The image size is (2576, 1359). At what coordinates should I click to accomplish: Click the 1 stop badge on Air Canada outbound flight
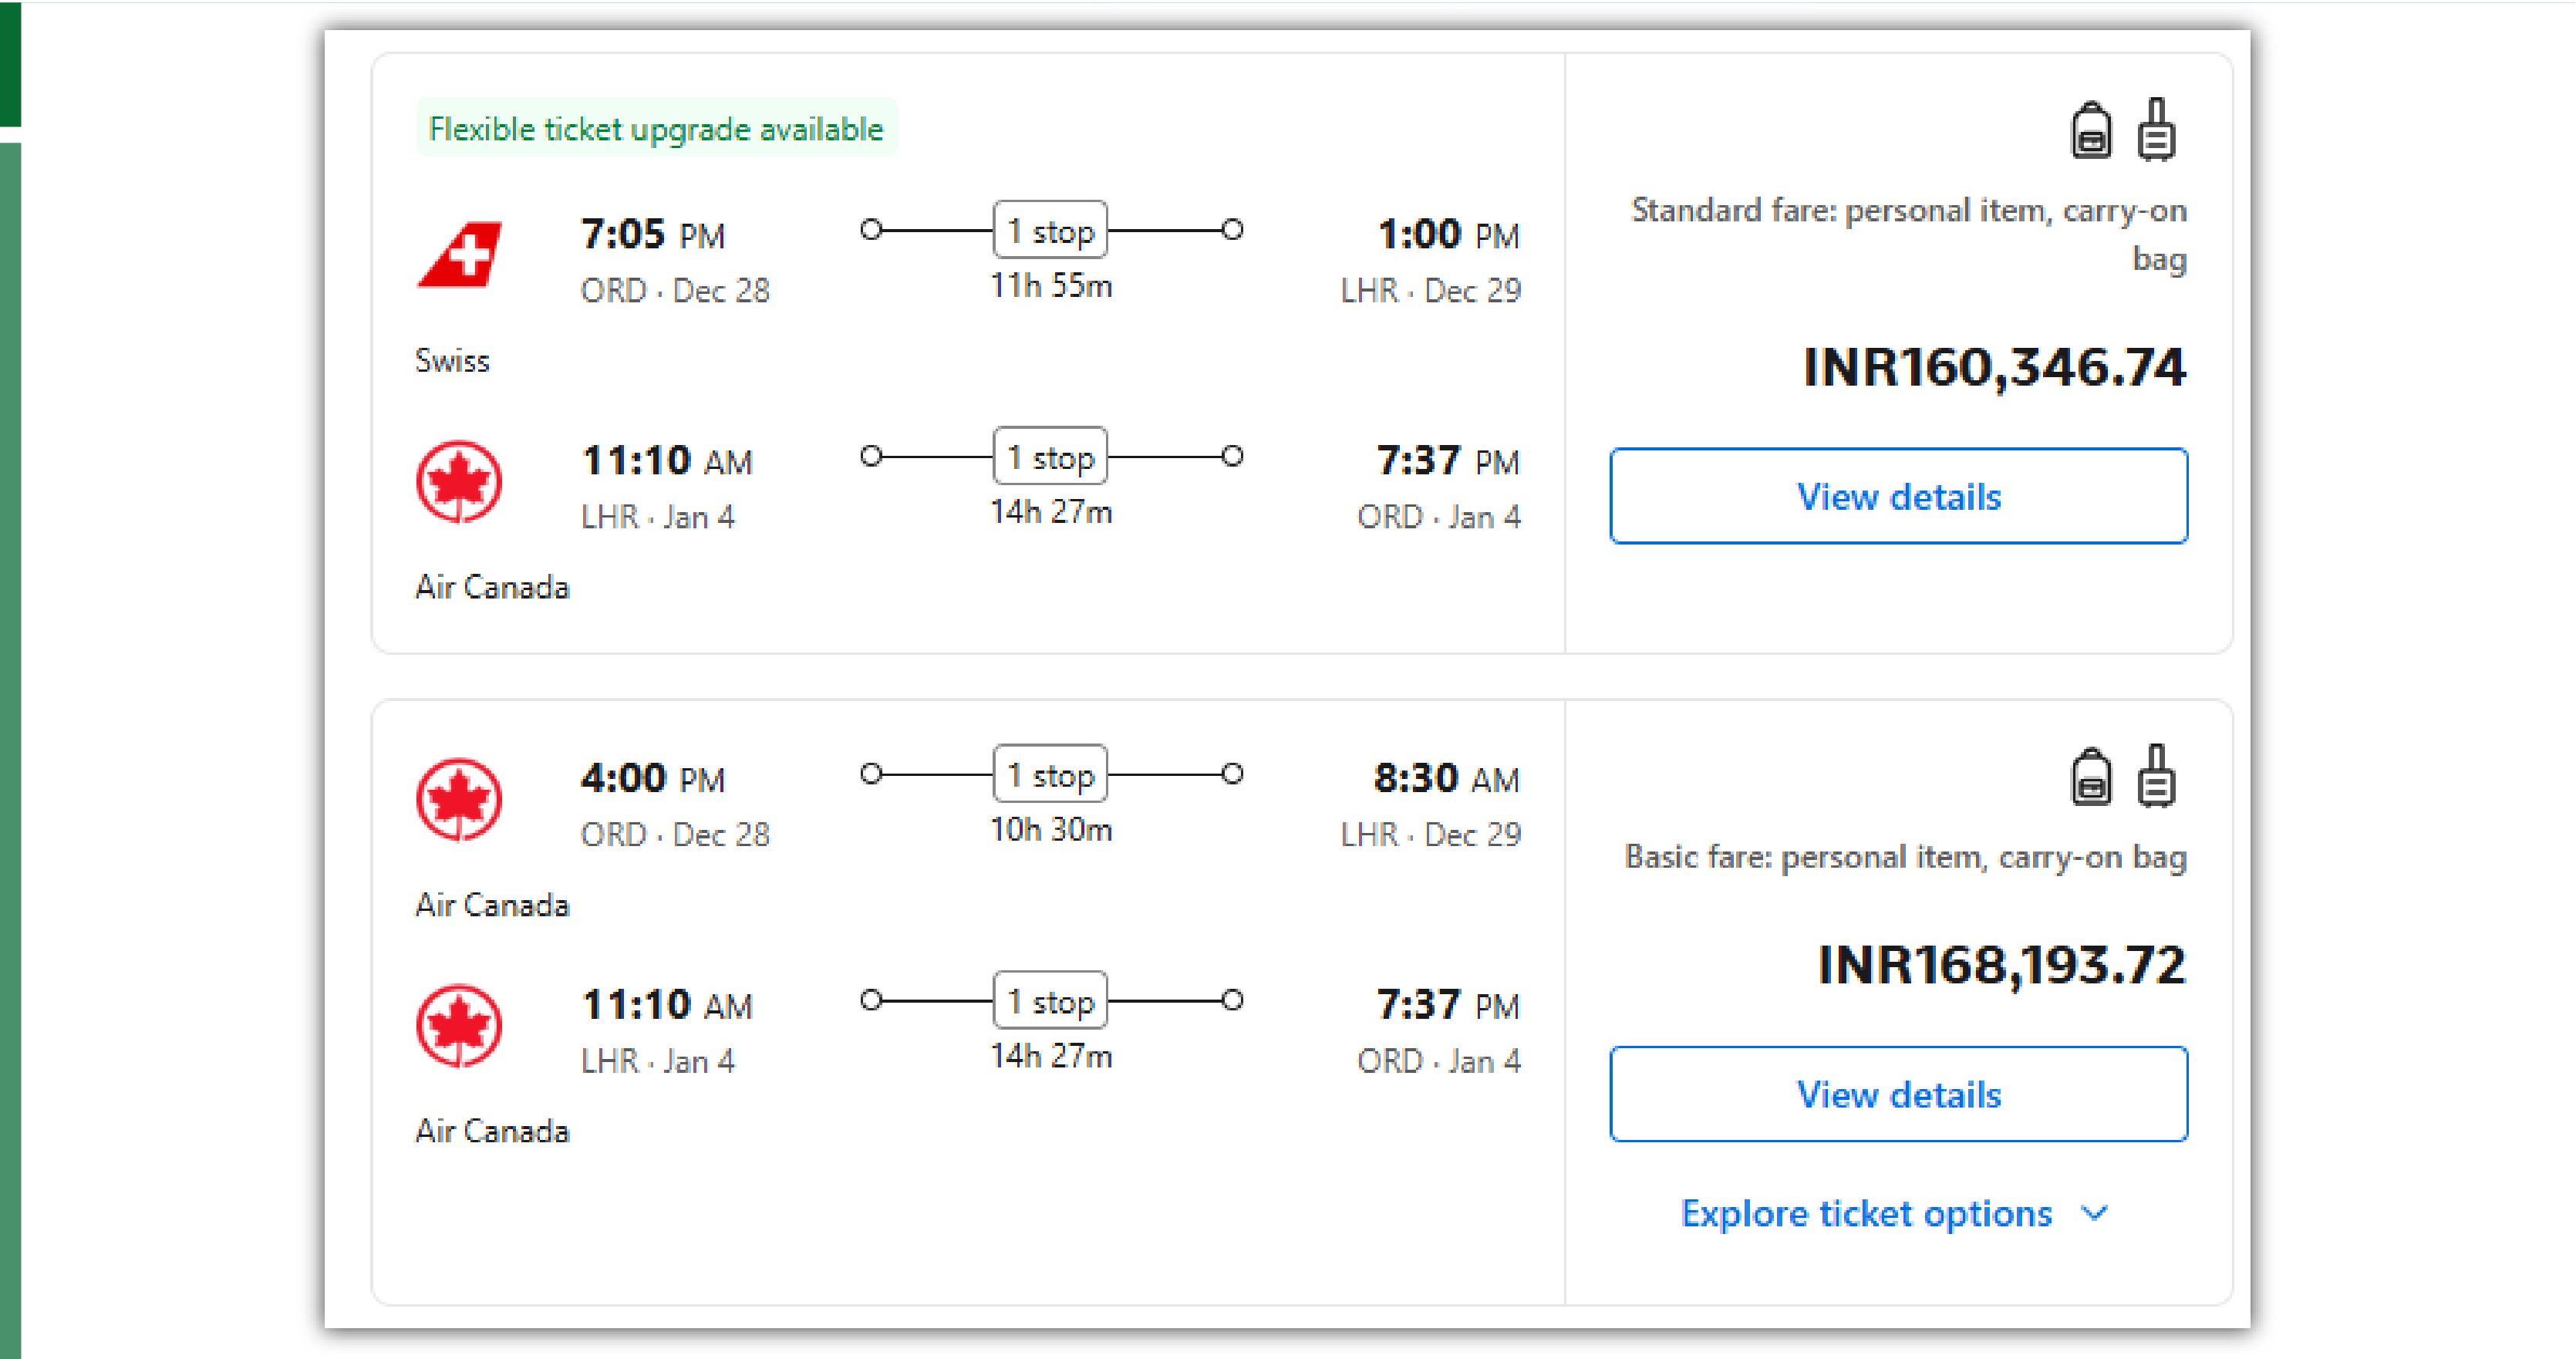click(x=1051, y=778)
